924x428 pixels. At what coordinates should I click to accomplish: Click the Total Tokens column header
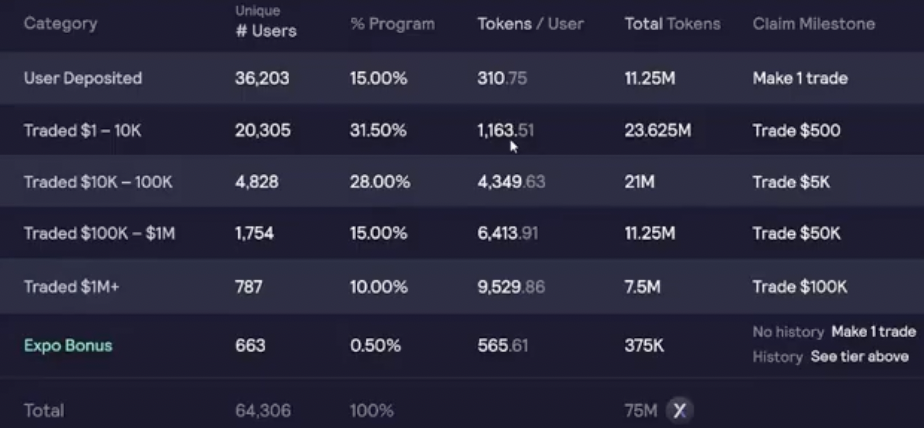coord(672,24)
